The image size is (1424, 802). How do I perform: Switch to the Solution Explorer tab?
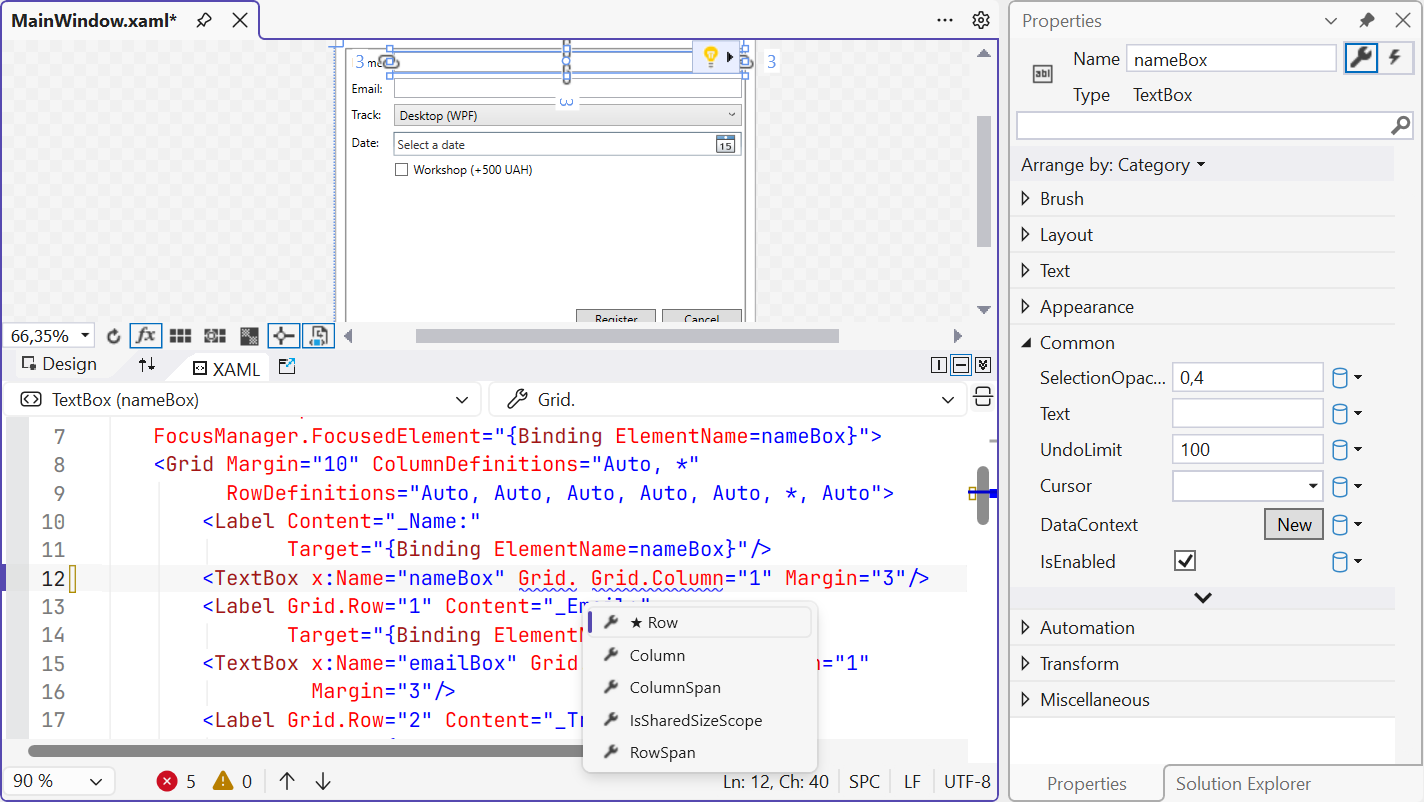(1243, 784)
